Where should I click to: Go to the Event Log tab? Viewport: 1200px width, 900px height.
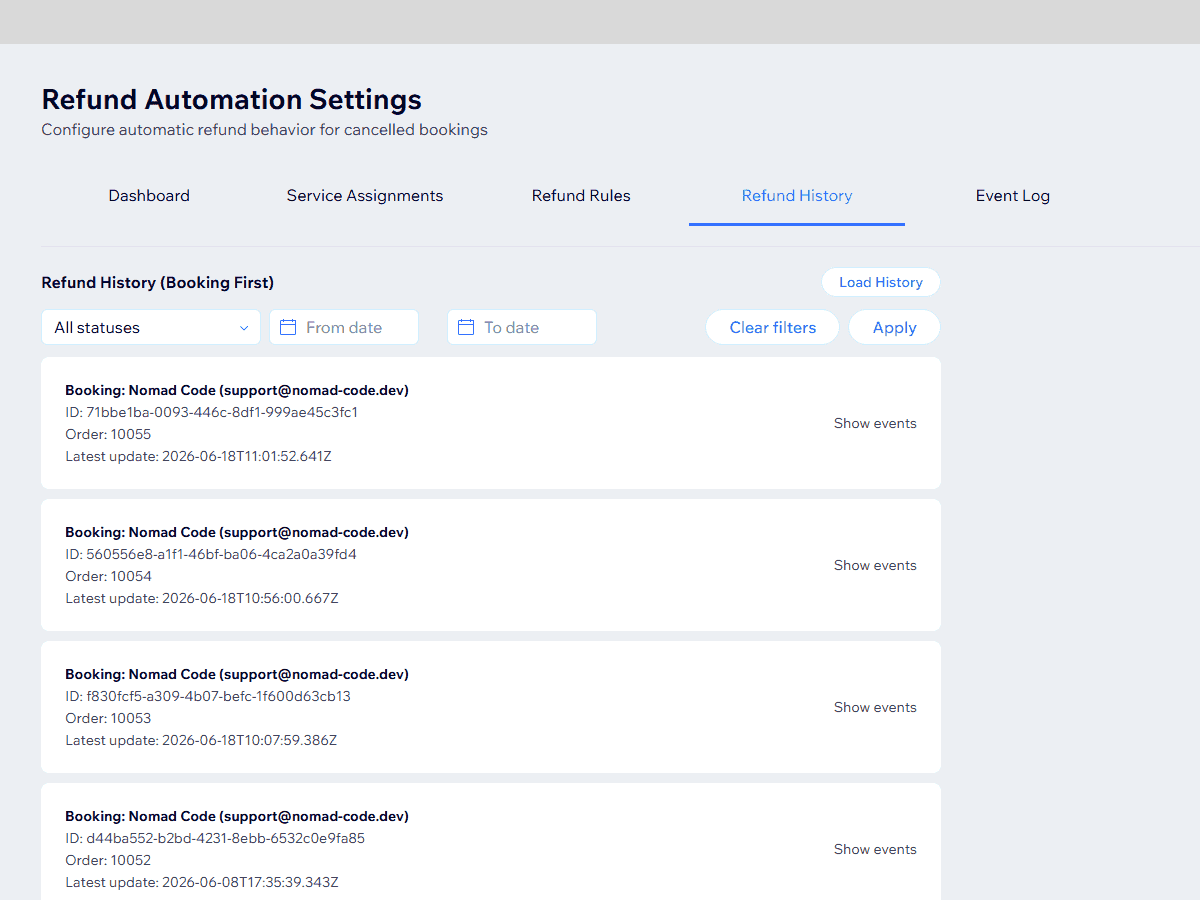pyautogui.click(x=1013, y=196)
